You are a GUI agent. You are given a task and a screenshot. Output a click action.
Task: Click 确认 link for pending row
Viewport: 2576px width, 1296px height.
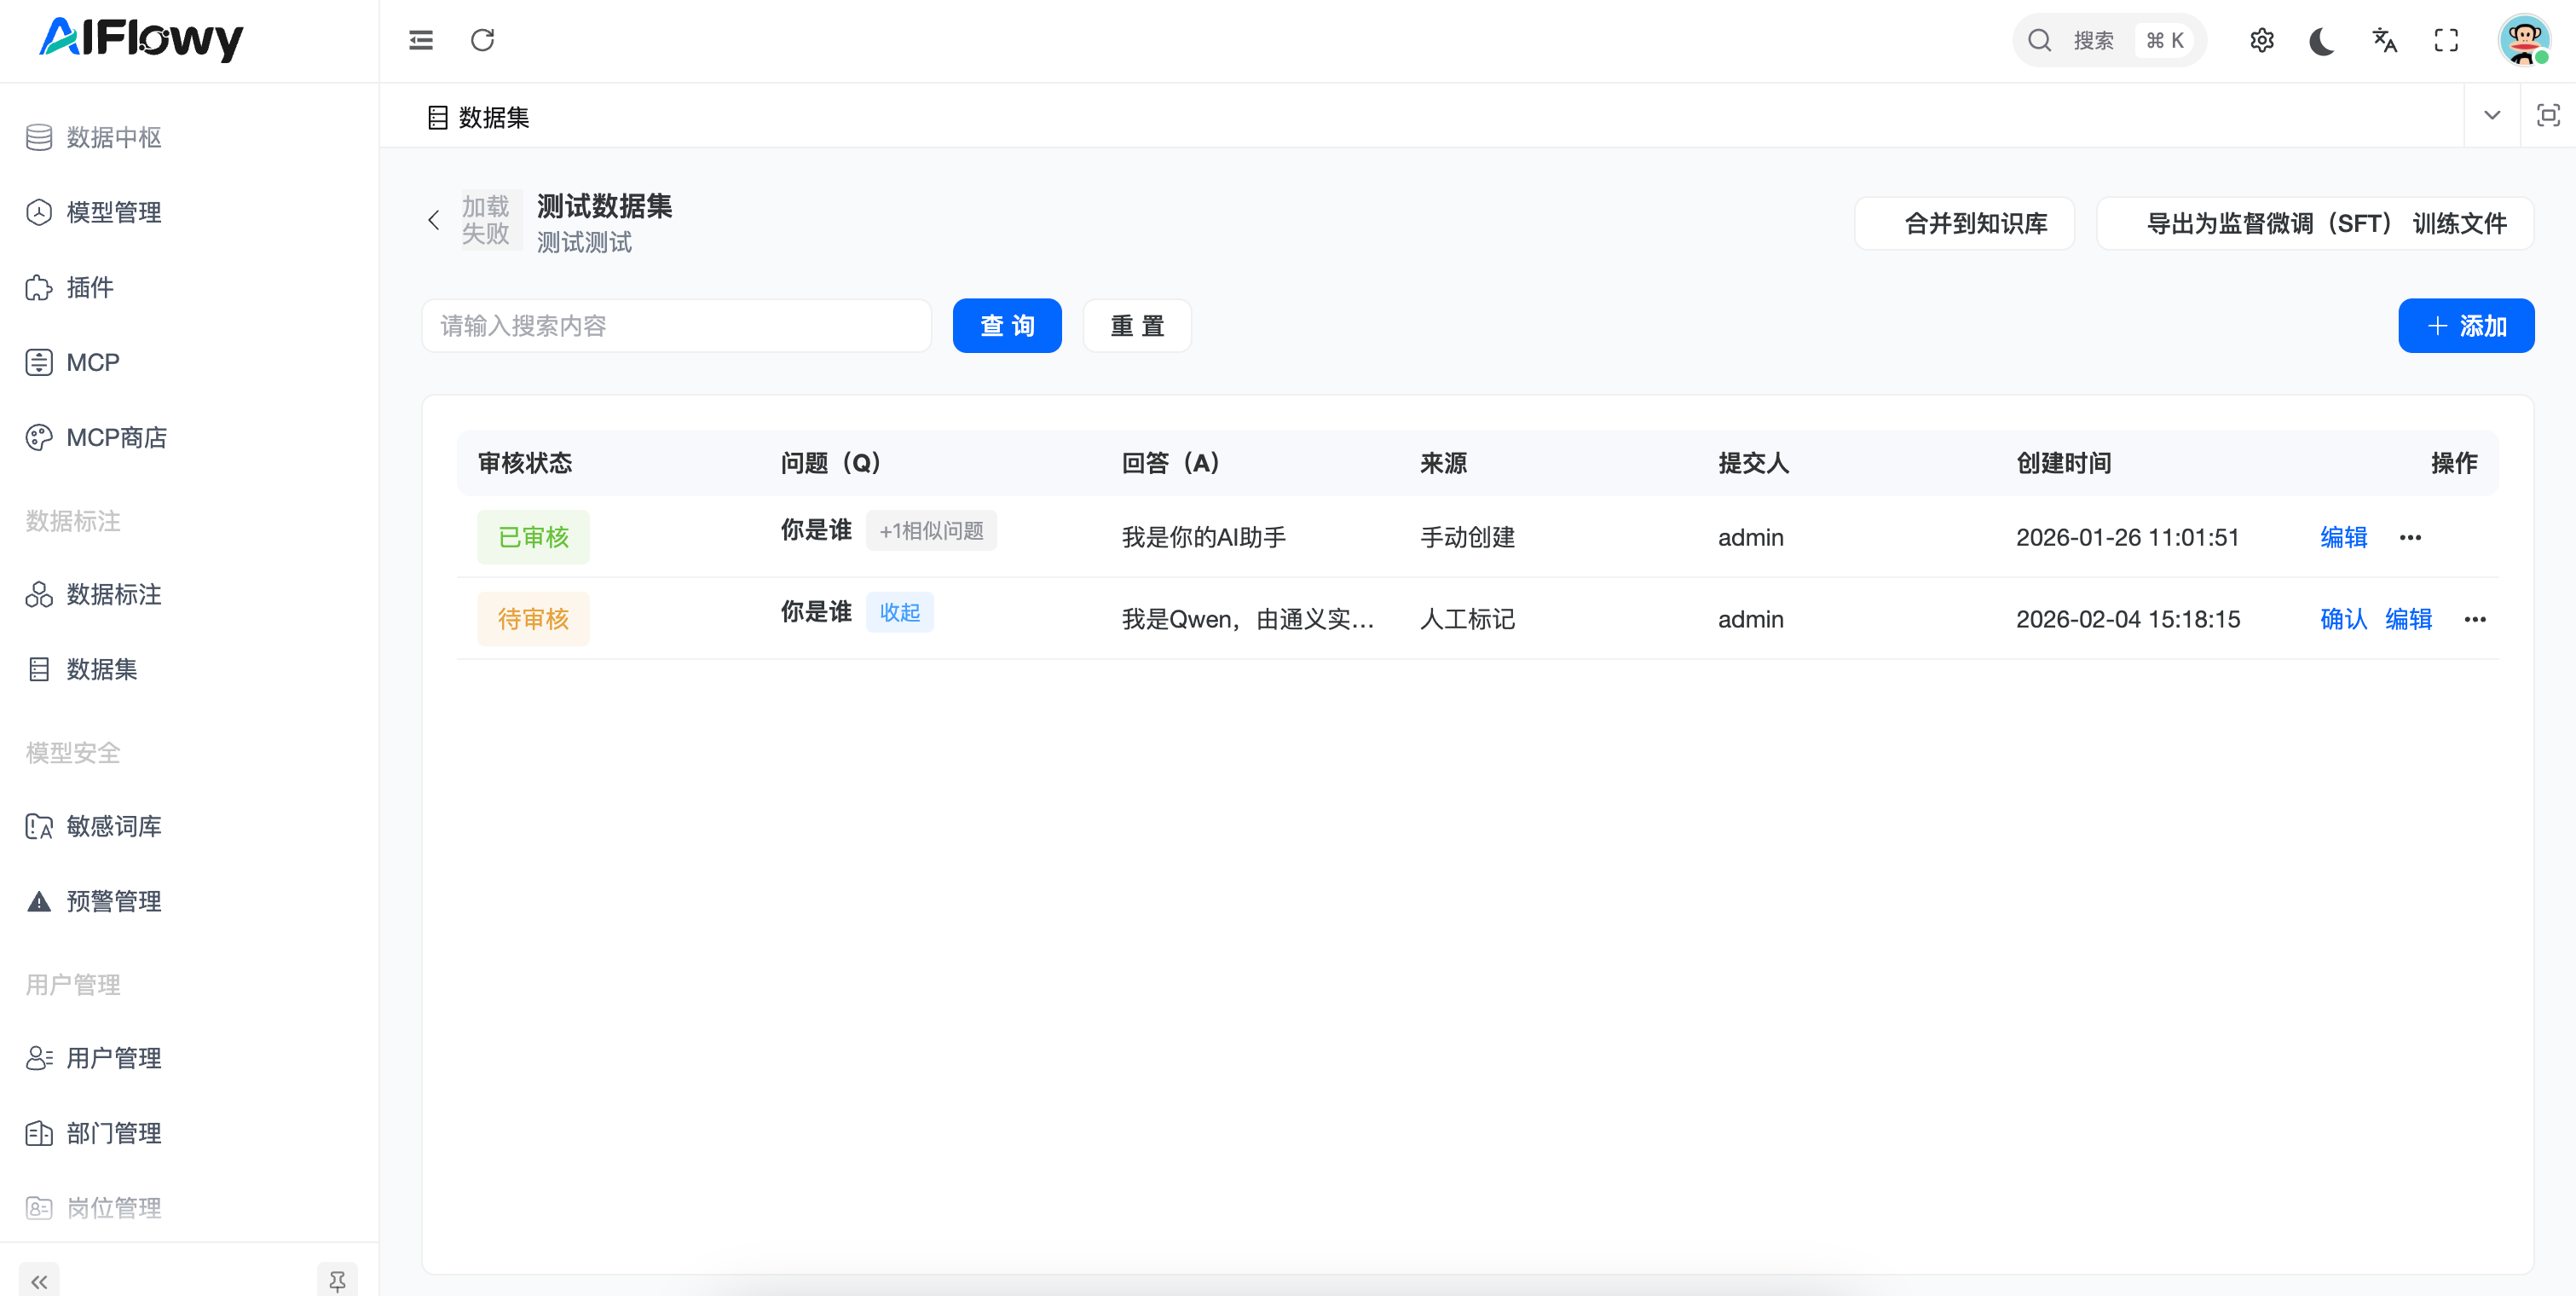pyautogui.click(x=2343, y=619)
